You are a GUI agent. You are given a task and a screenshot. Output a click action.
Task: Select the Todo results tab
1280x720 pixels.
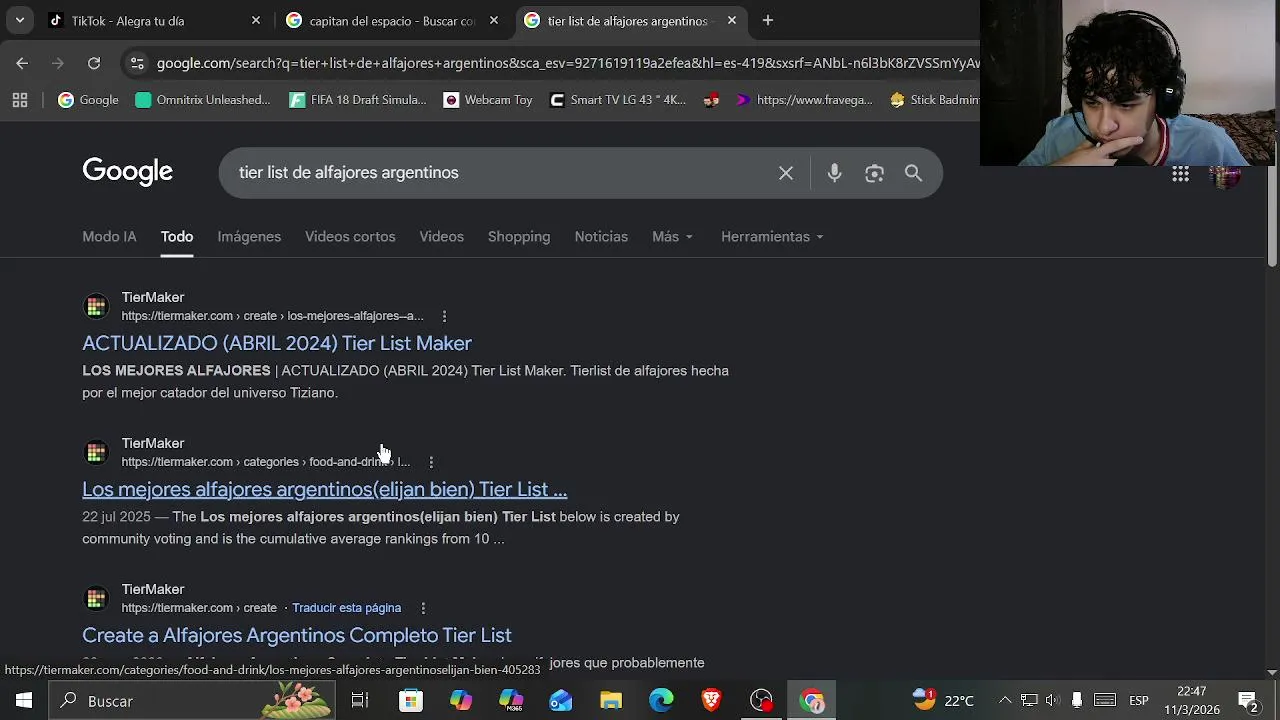click(177, 237)
